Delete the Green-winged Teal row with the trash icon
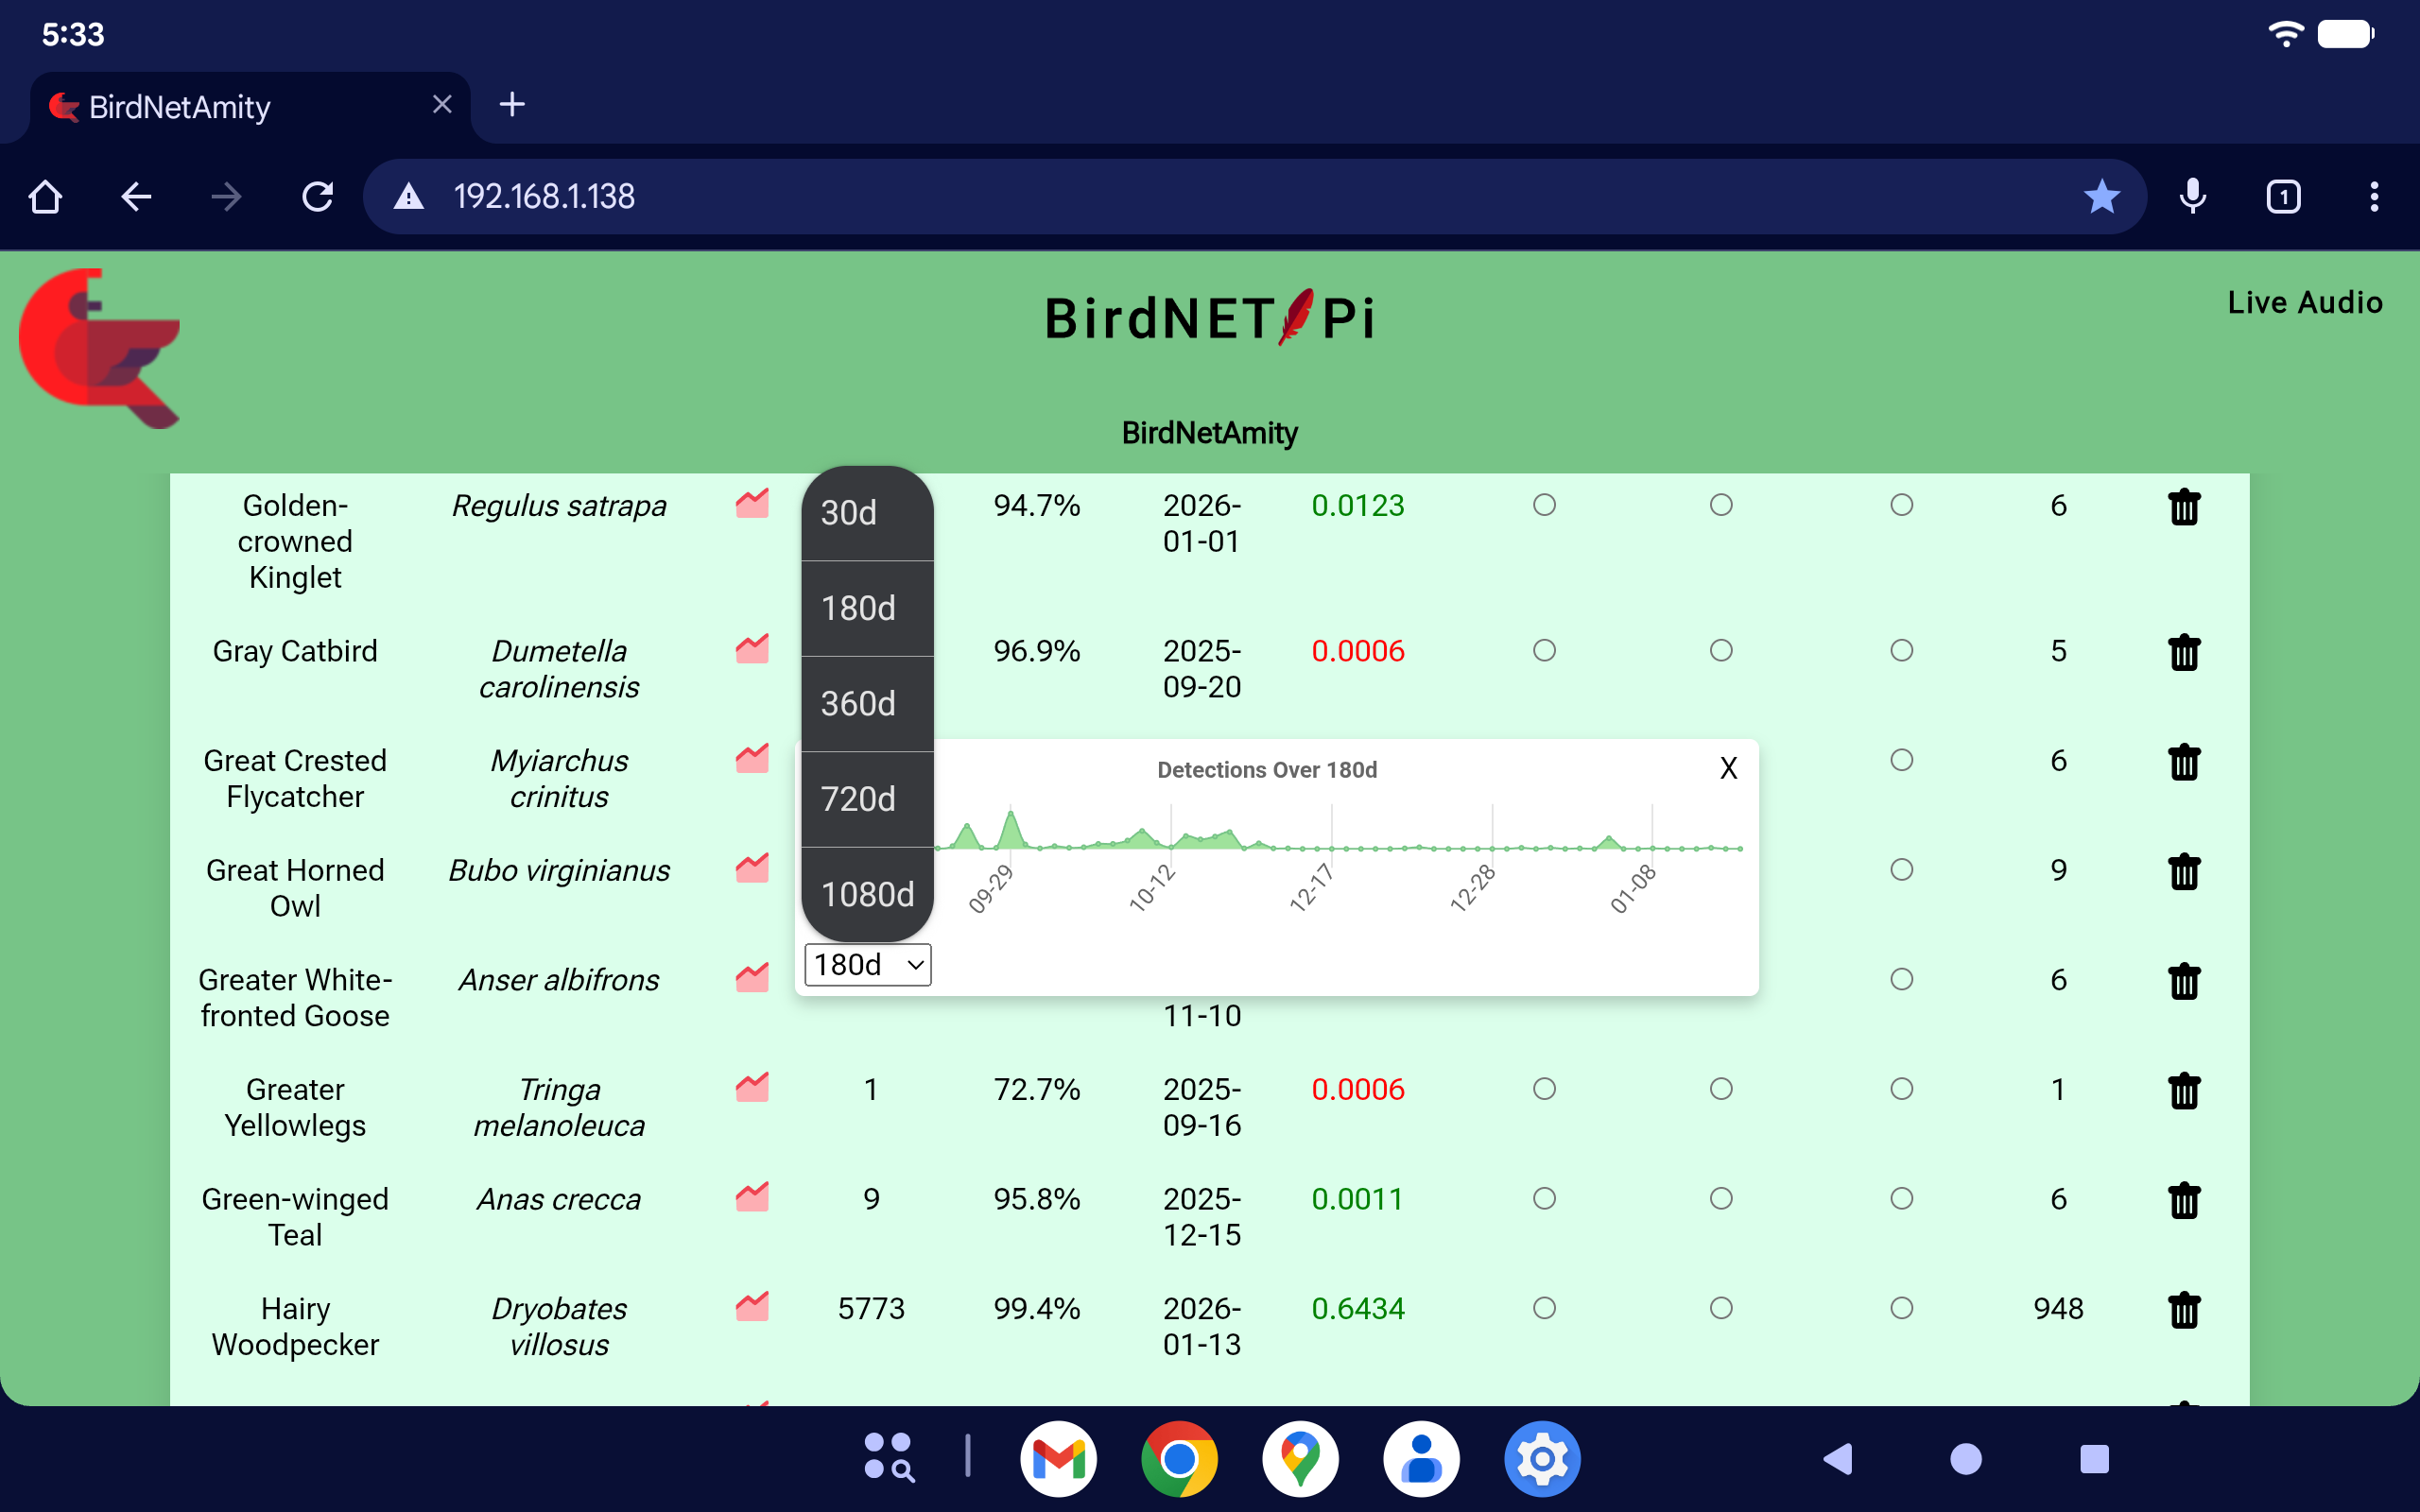This screenshot has height=1512, width=2420. tap(2184, 1200)
